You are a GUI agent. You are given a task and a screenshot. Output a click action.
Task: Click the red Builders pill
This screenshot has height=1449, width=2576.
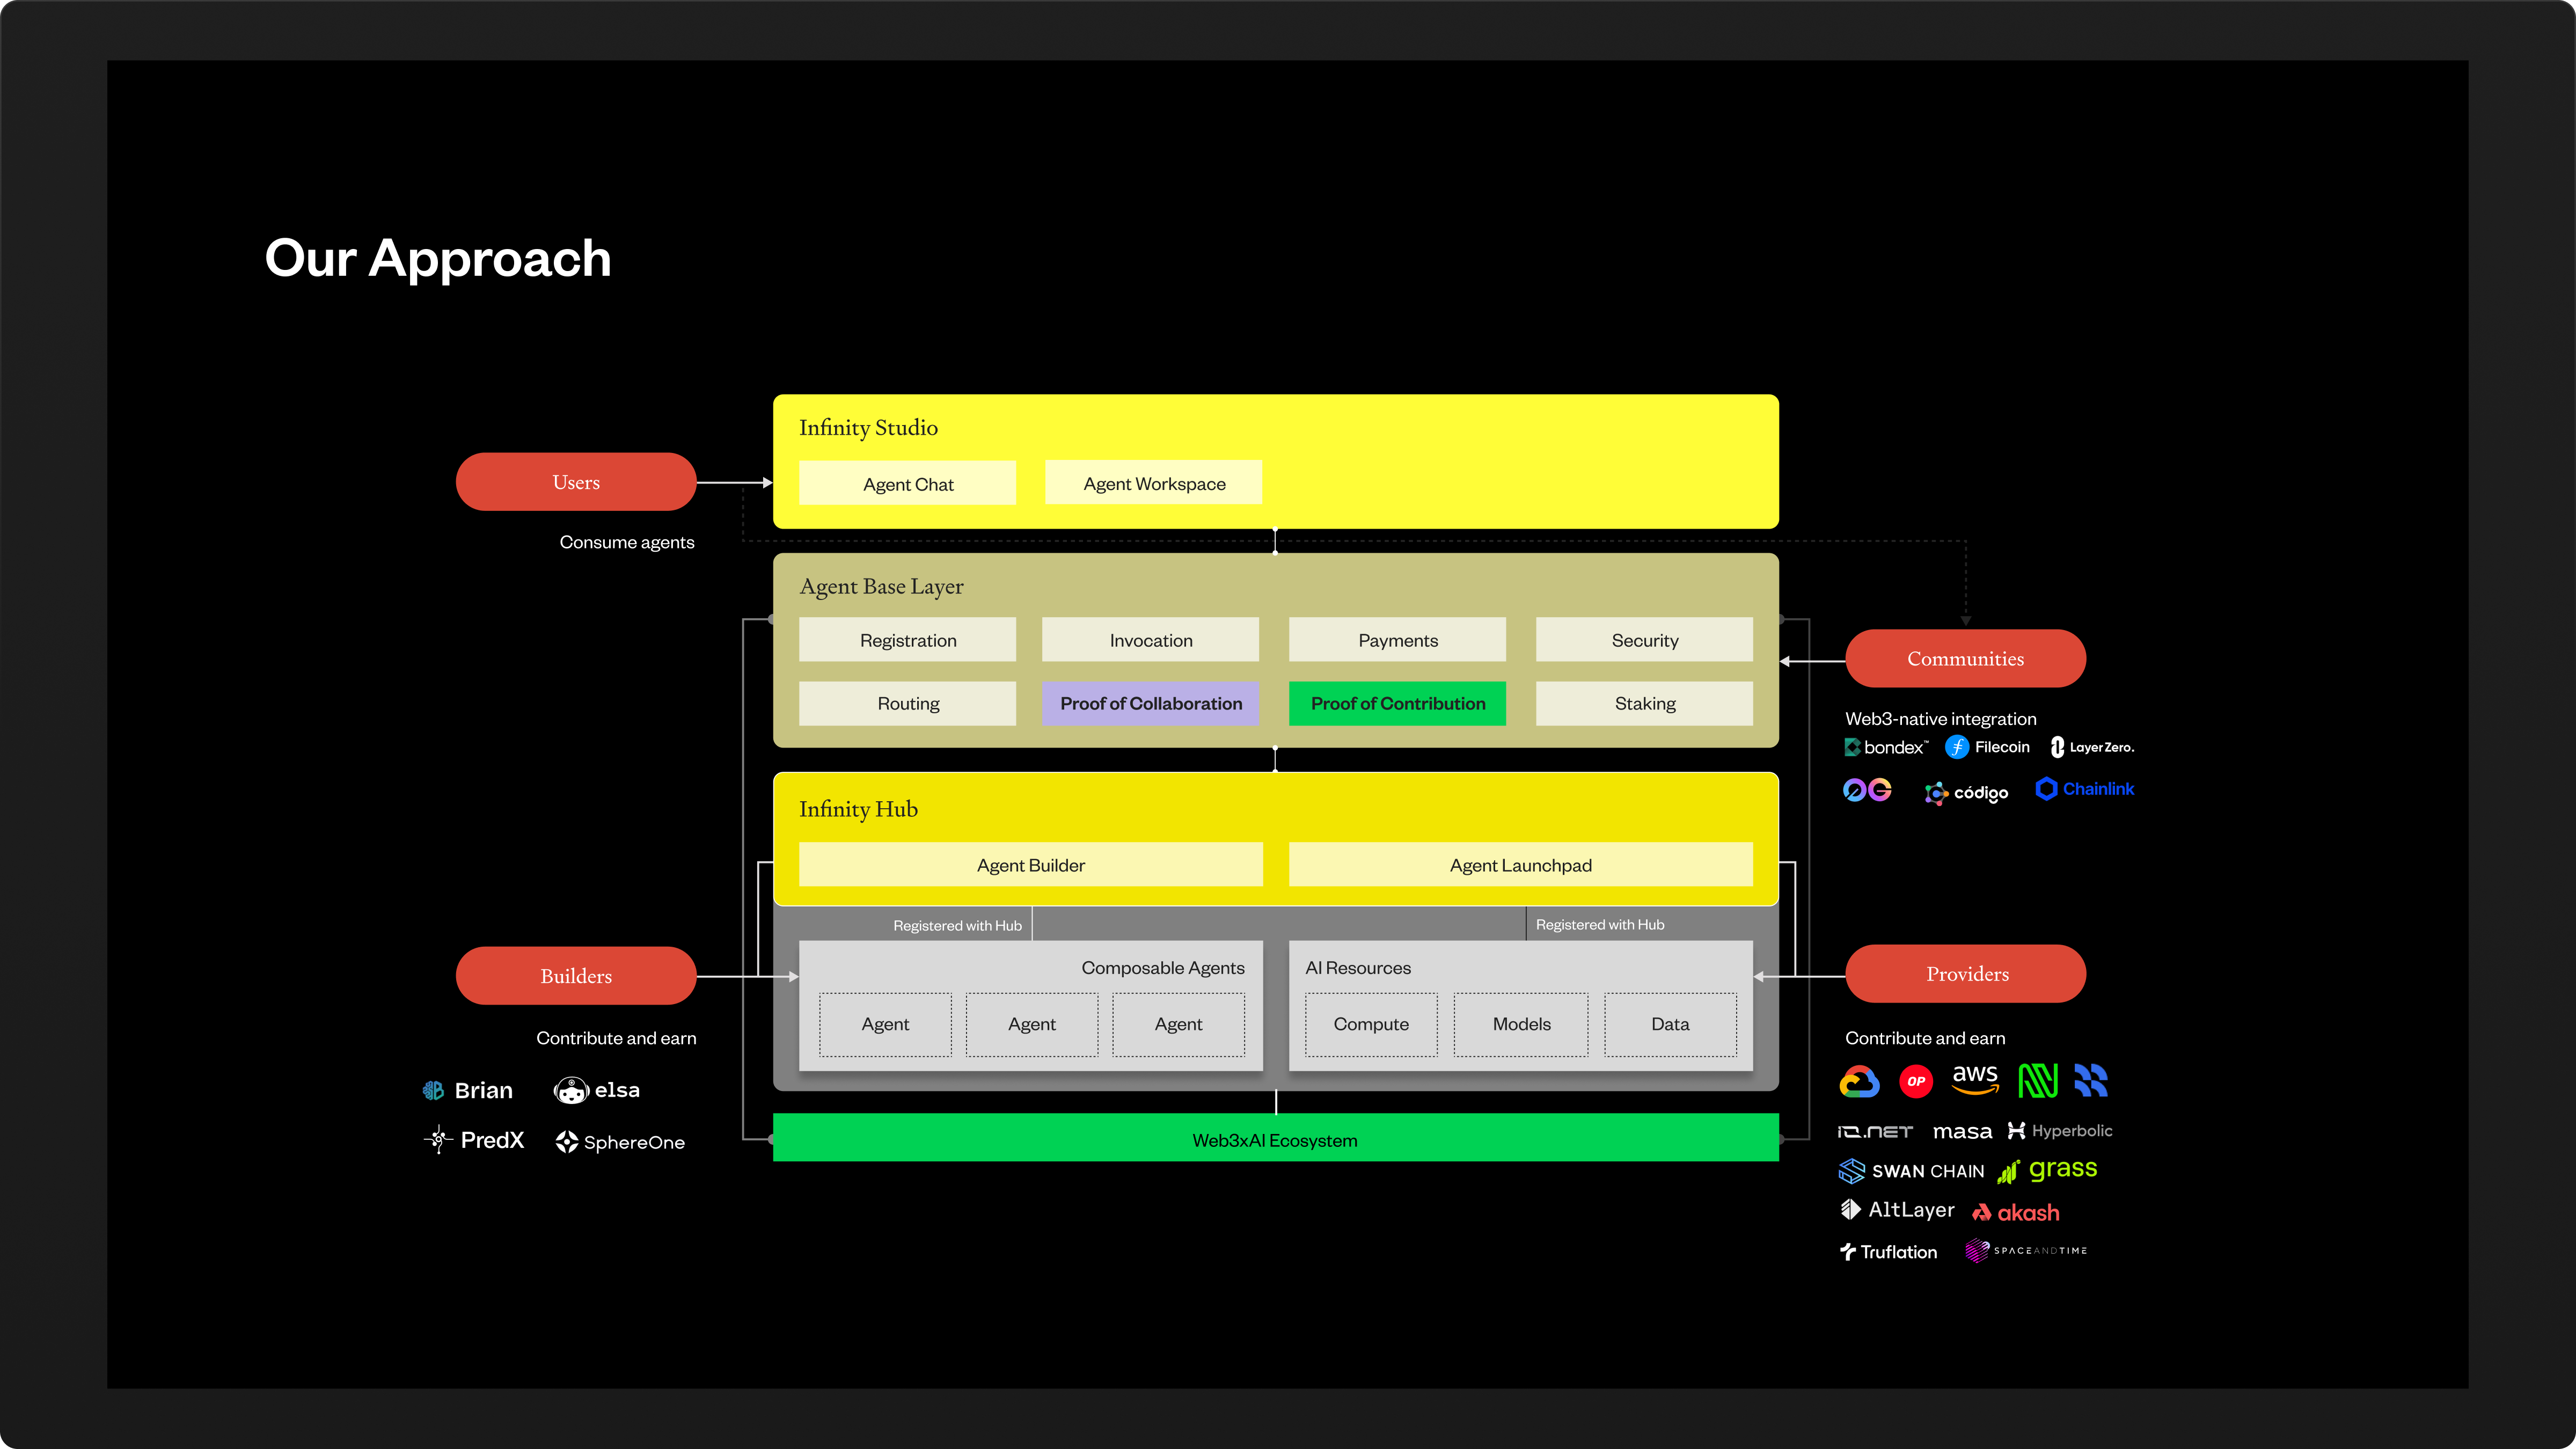(576, 976)
